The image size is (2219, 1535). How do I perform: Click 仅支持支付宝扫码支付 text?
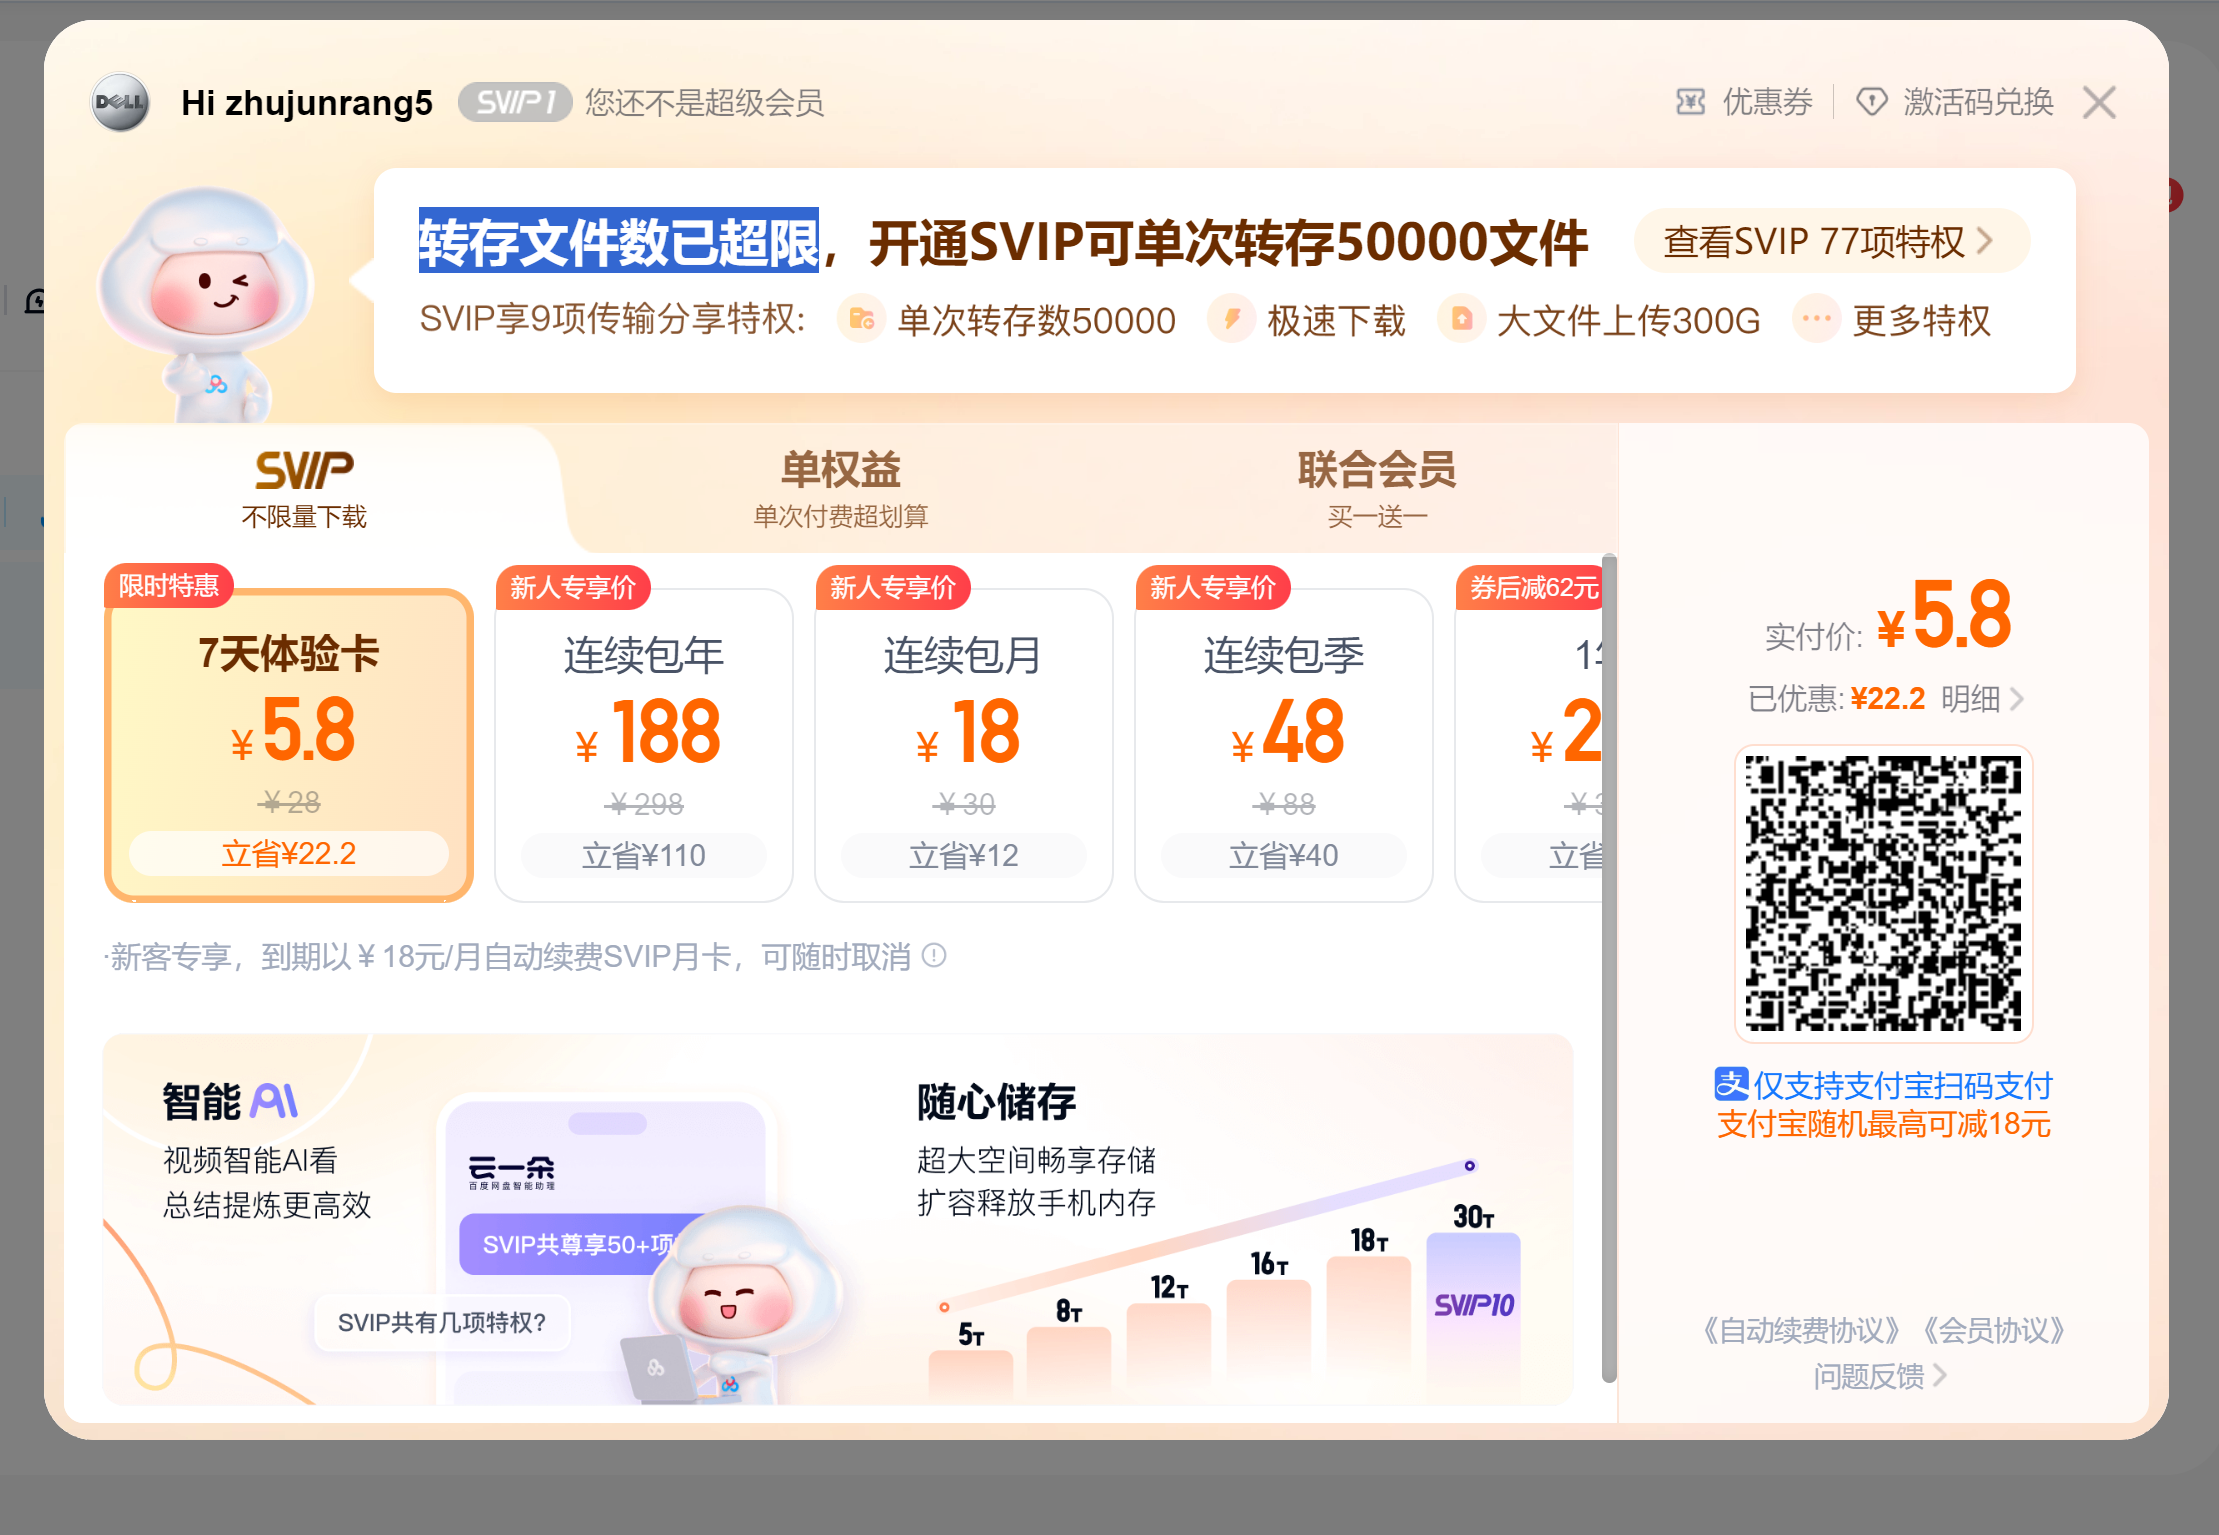[x=1902, y=1085]
